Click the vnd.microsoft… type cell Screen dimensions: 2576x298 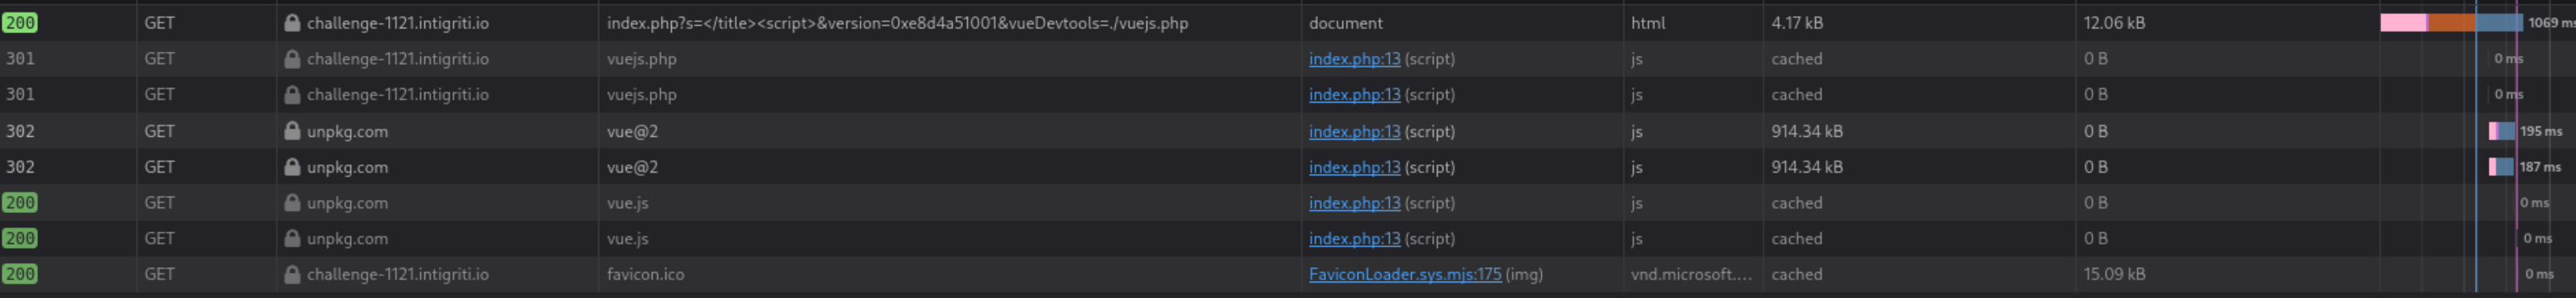coord(1691,274)
